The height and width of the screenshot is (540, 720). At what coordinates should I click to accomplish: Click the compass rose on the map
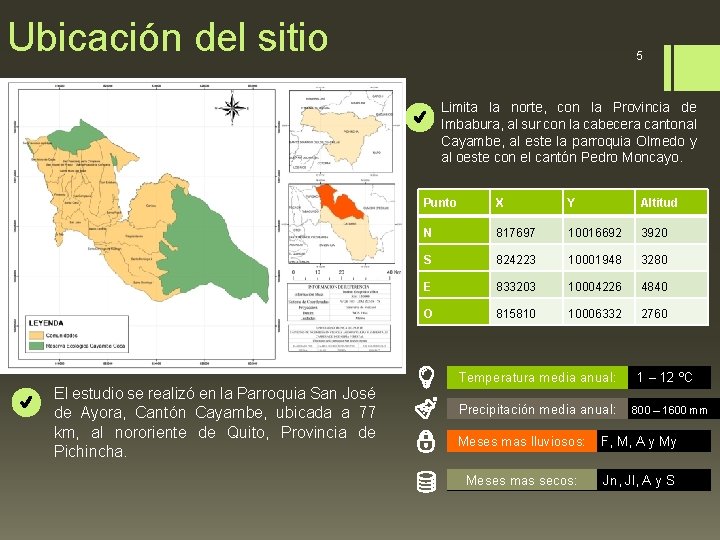tap(233, 109)
